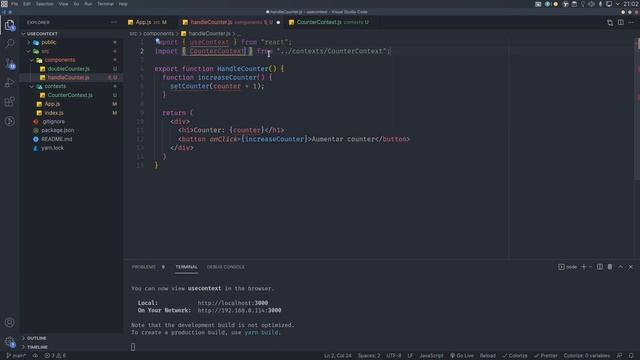
Task: Open the Terminal menu
Action: click(105, 4)
